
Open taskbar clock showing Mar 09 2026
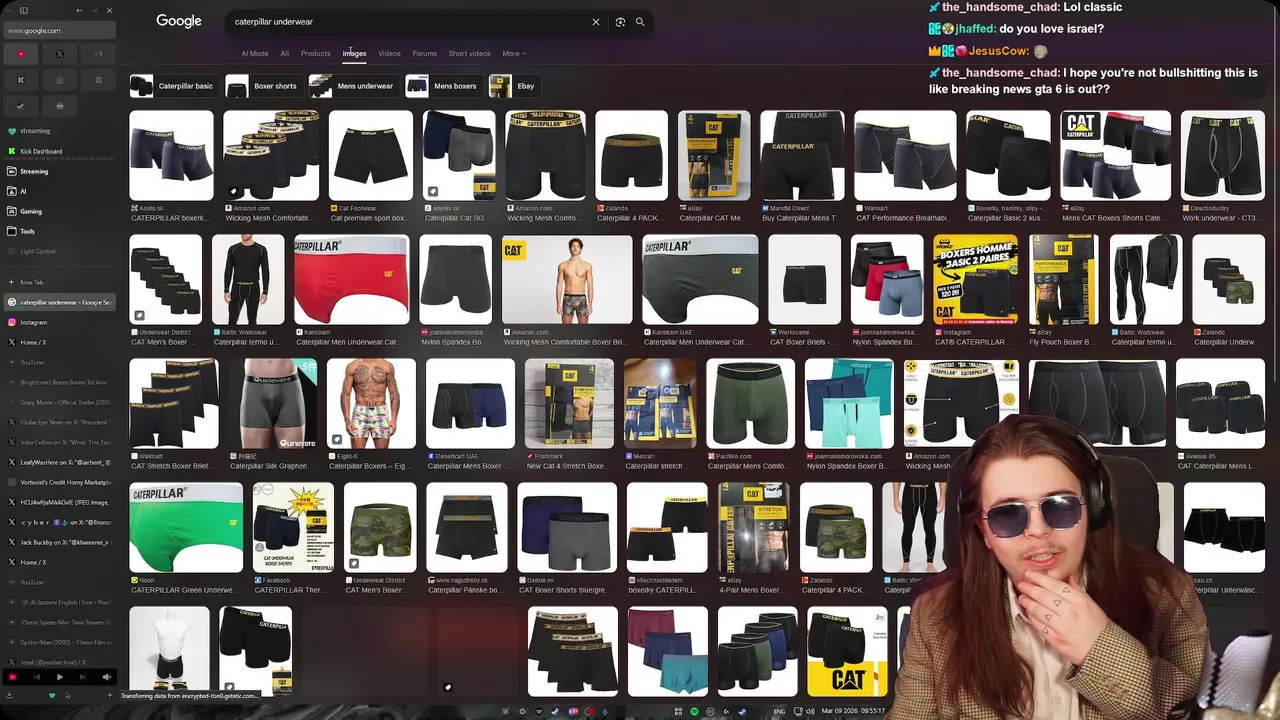[853, 712]
